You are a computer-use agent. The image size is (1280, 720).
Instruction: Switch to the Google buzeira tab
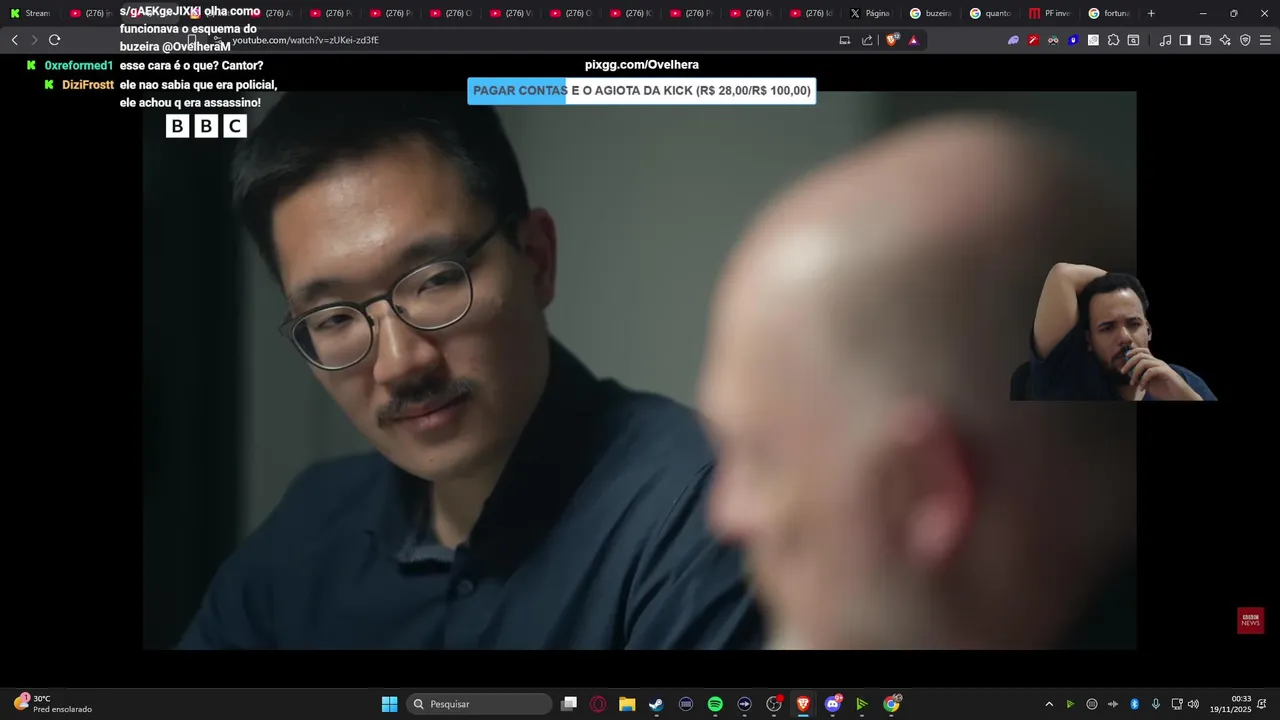tap(930, 13)
